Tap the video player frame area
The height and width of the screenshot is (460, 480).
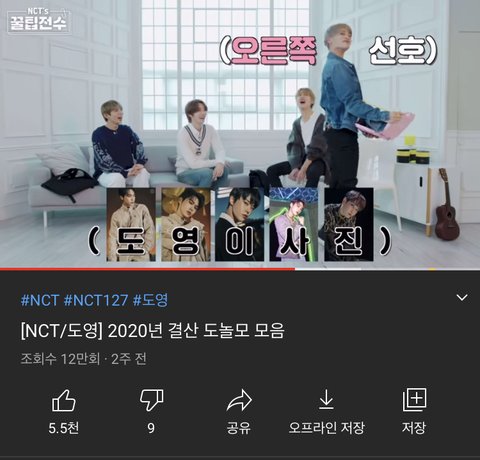click(x=240, y=133)
